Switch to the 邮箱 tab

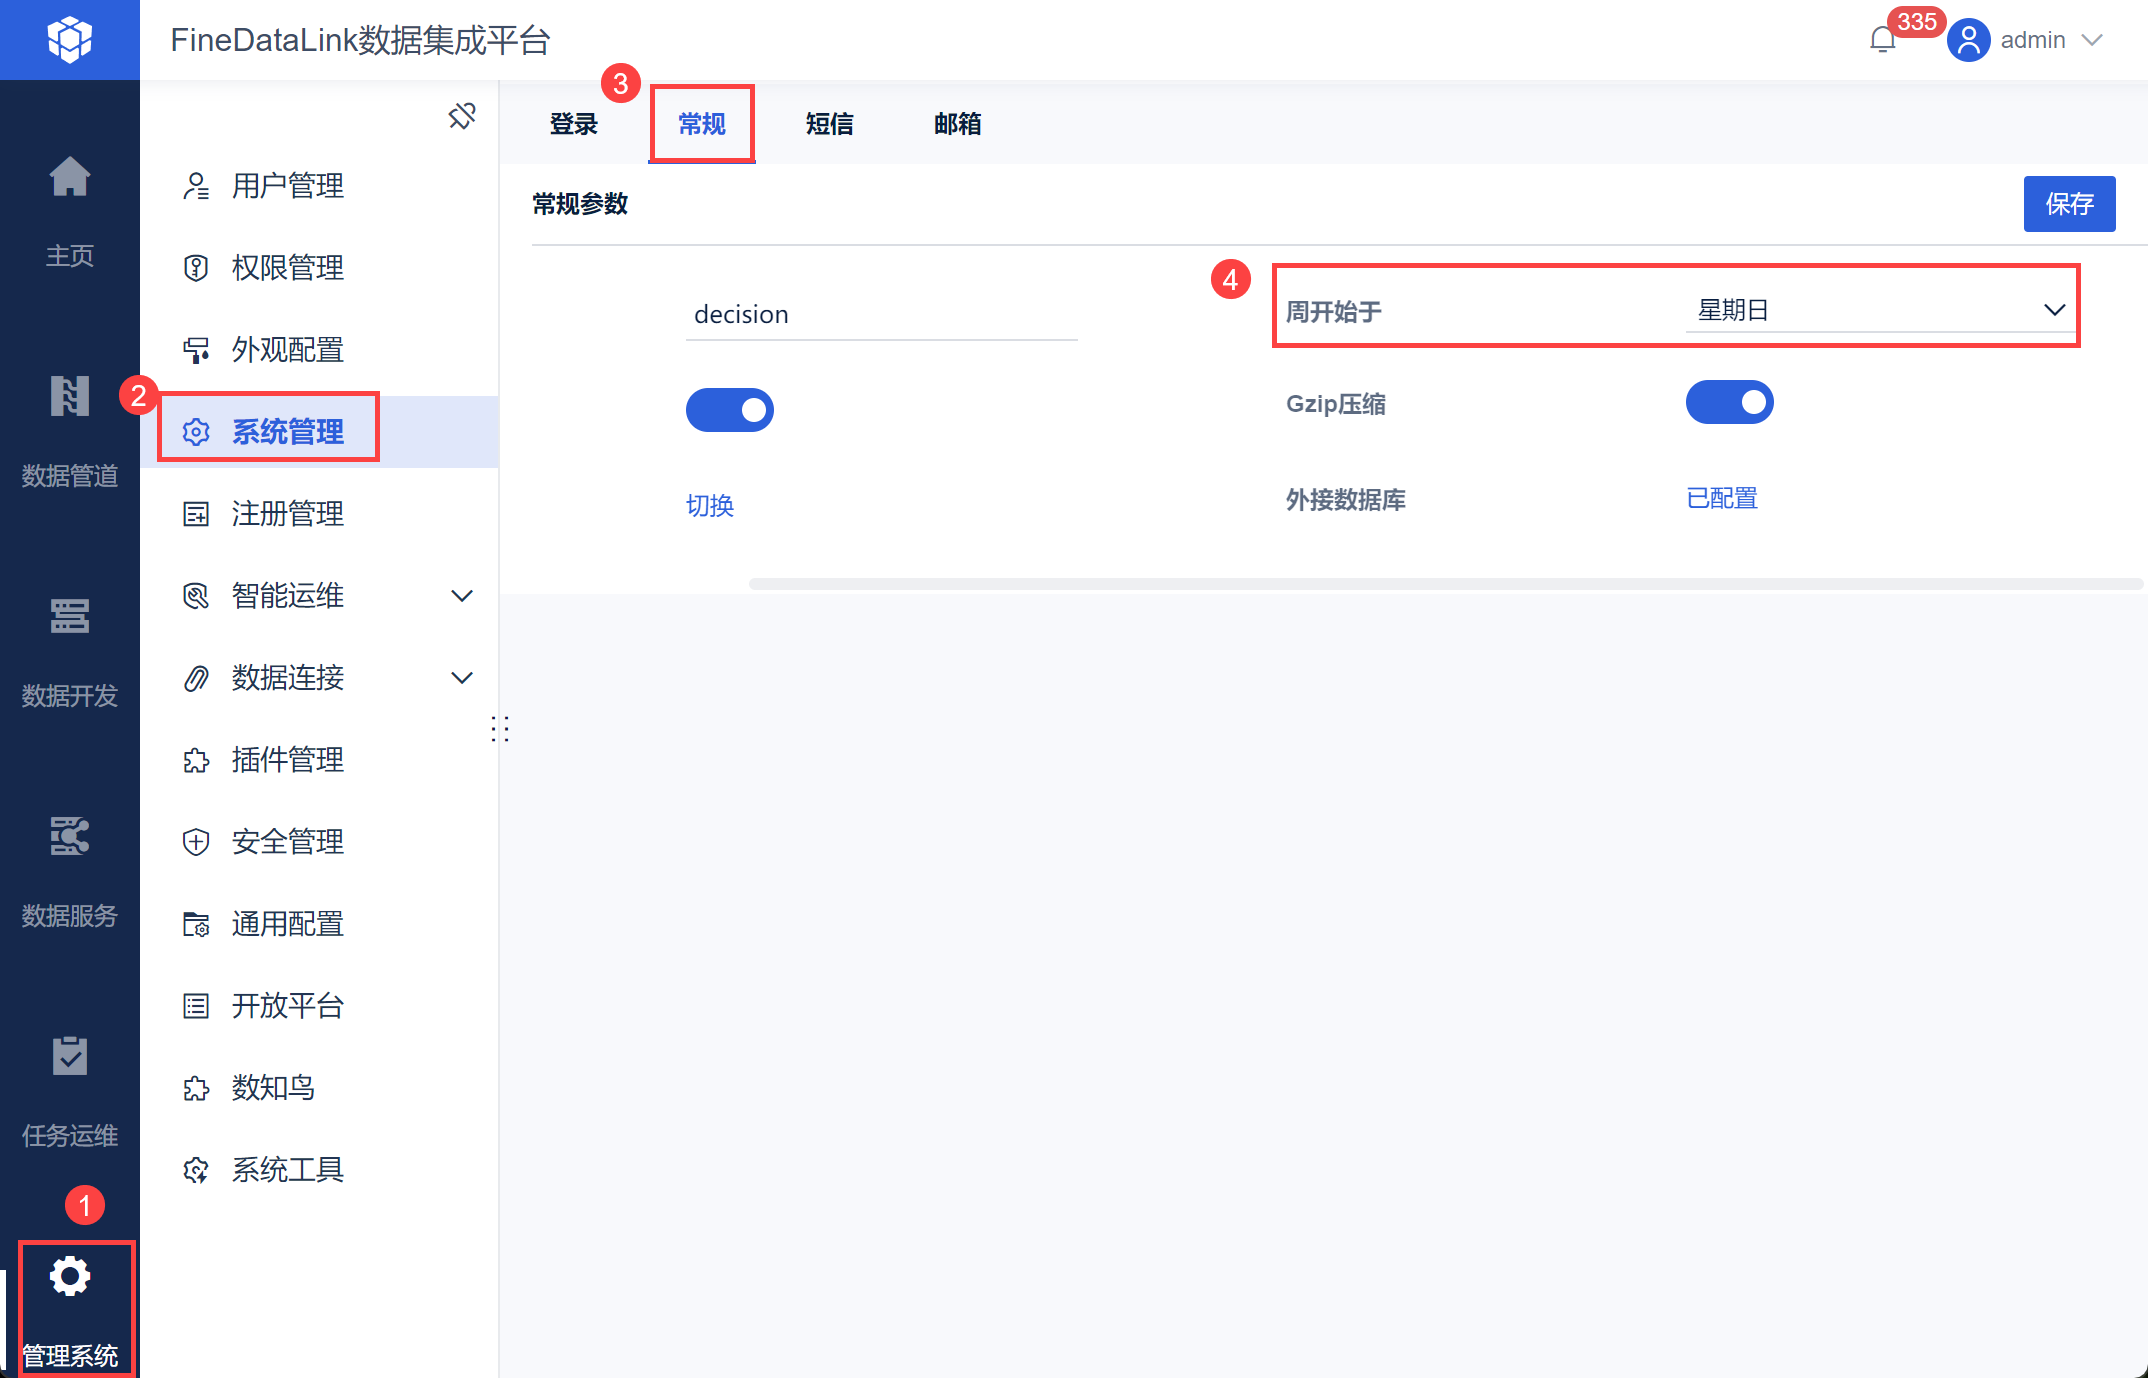(x=957, y=124)
